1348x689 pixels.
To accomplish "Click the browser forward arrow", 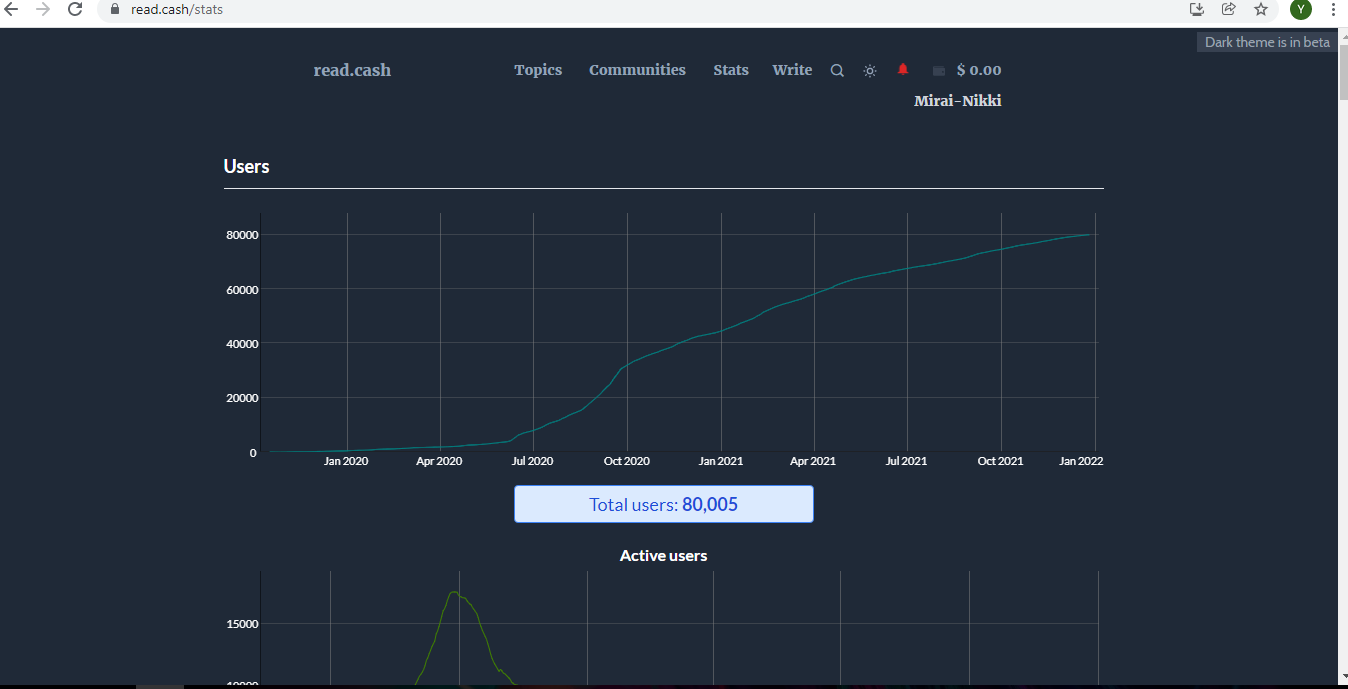I will pyautogui.click(x=43, y=9).
